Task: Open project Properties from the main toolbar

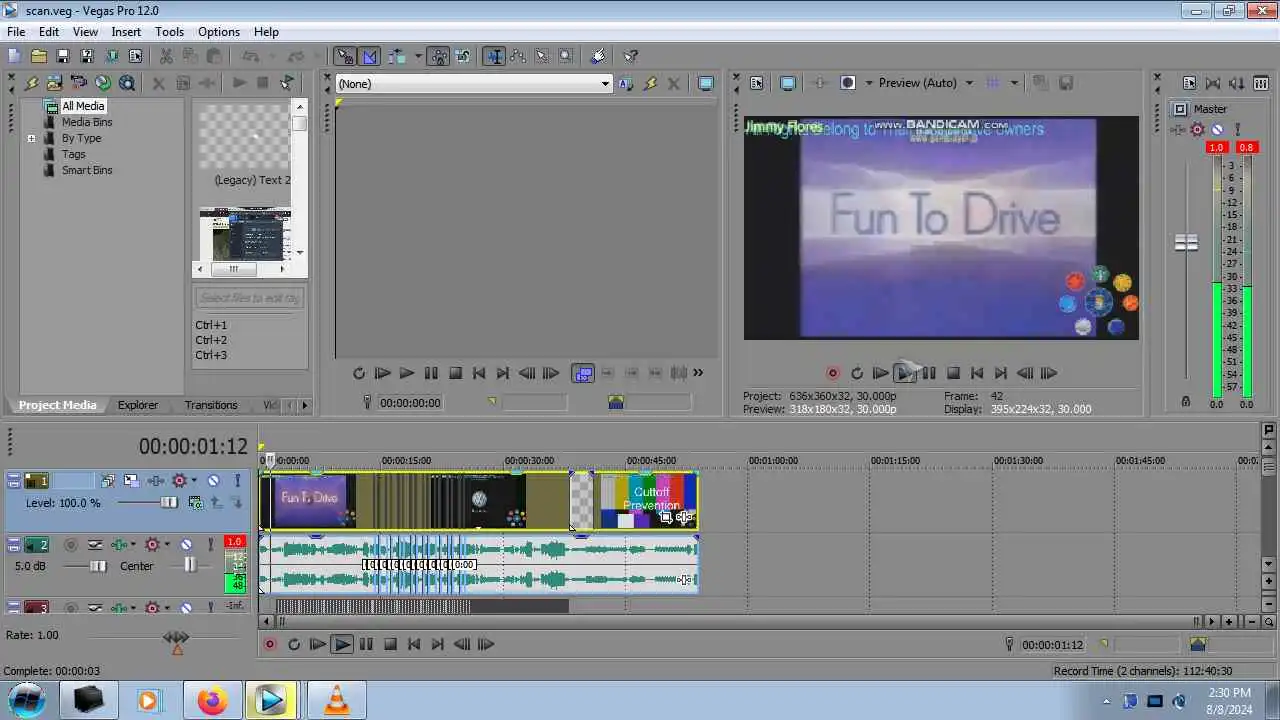Action: point(136,57)
